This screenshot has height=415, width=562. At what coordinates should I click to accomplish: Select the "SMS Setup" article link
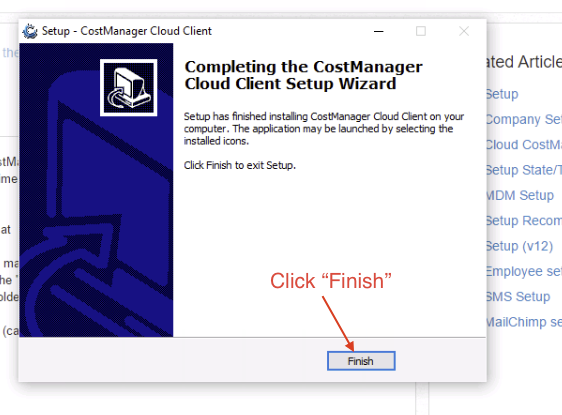click(x=518, y=297)
